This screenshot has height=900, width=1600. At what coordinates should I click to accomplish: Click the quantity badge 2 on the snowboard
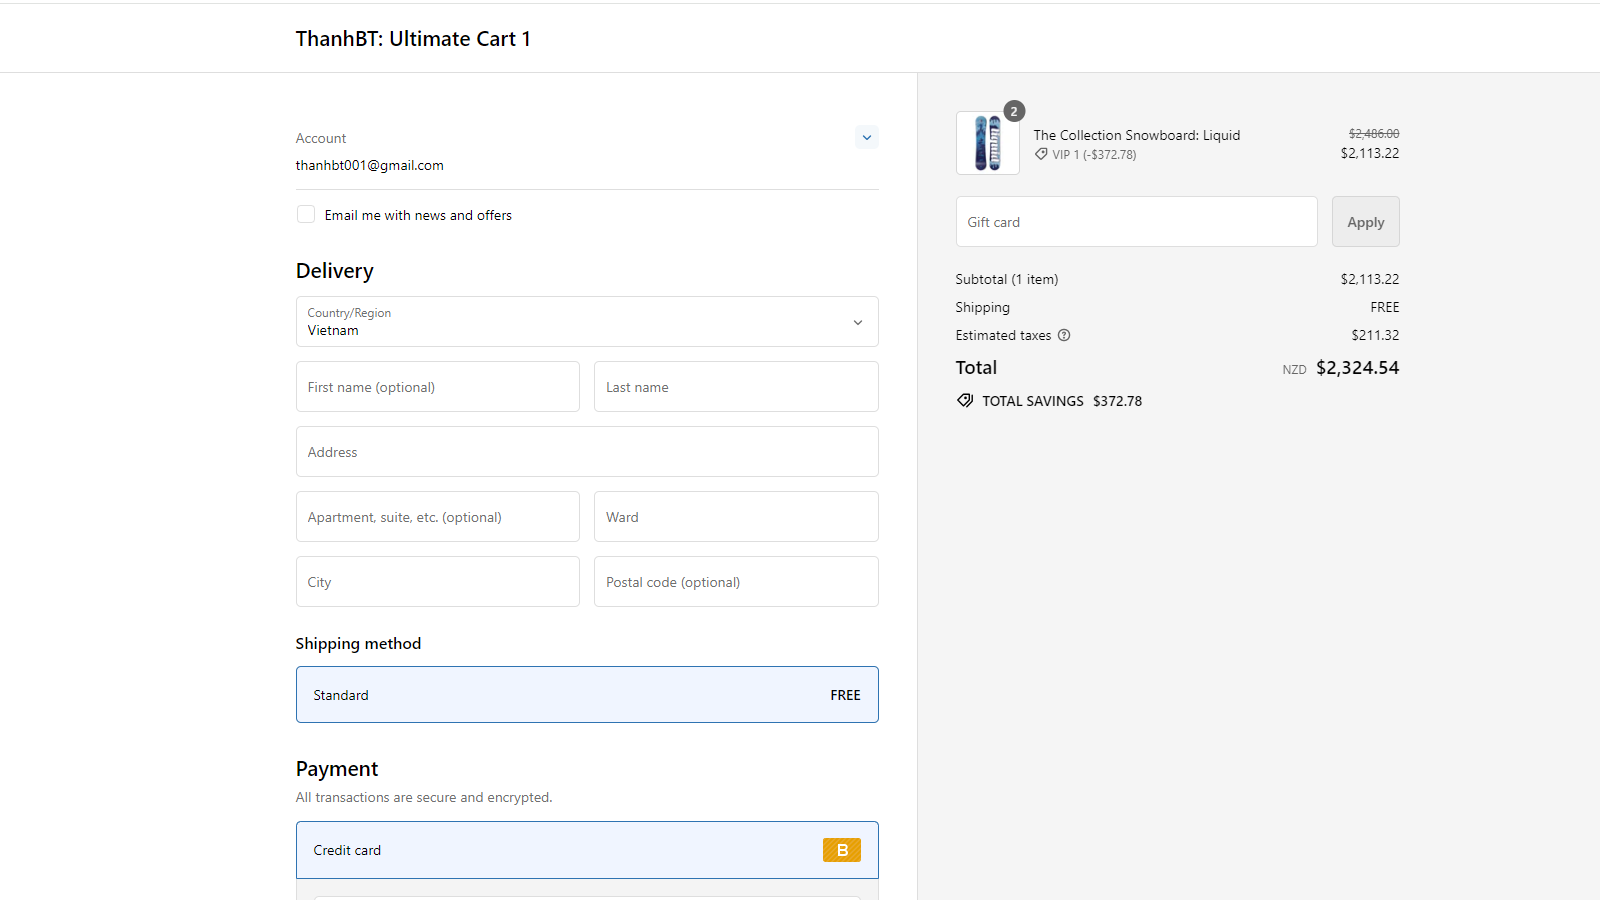[1014, 111]
